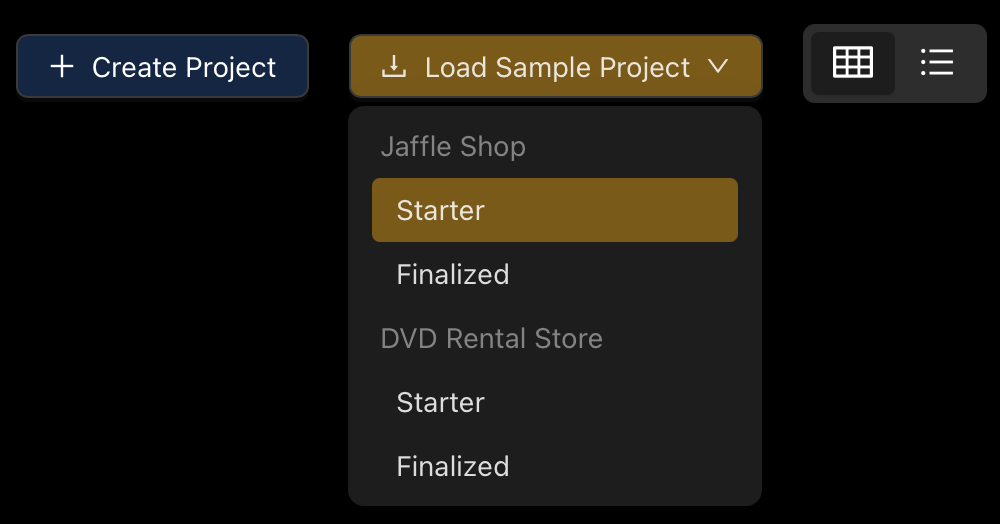Switch to the bulleted list view icon
1000x524 pixels.
(937, 63)
